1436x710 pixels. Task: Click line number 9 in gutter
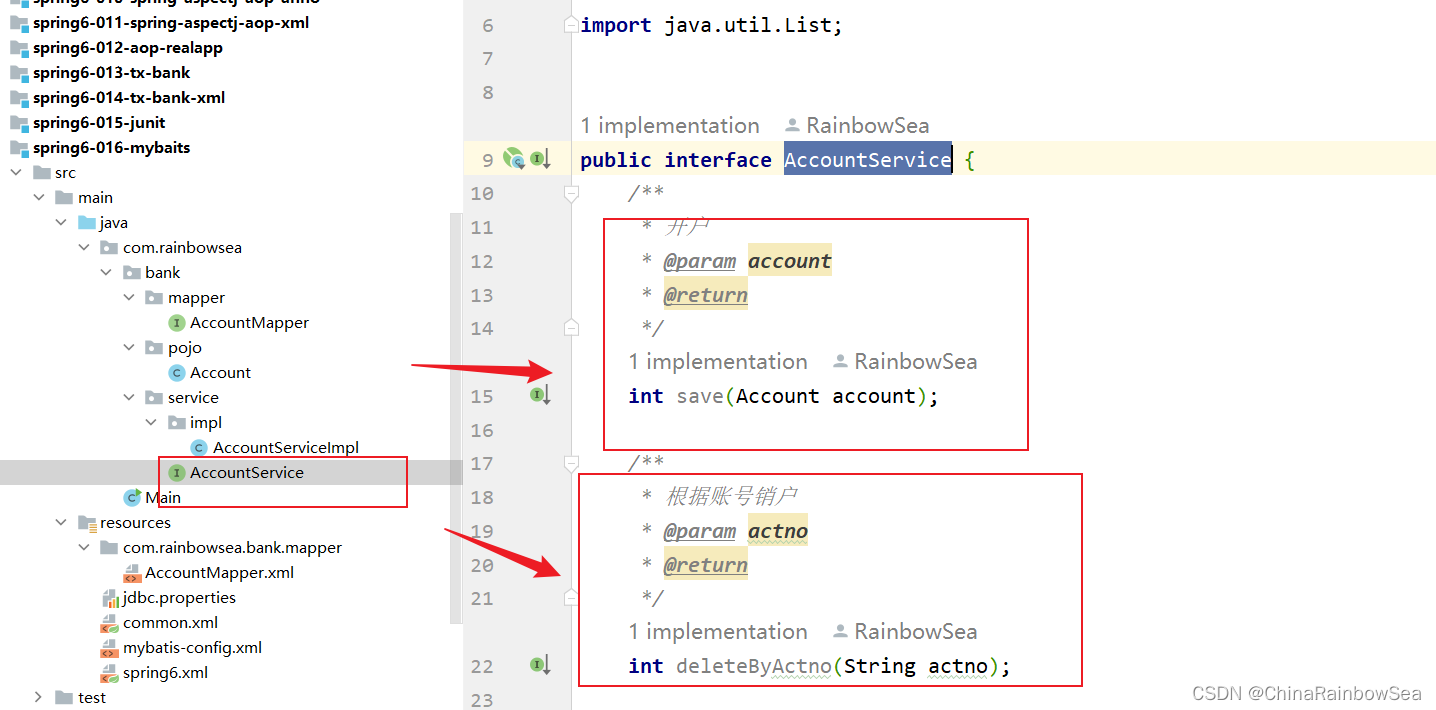(x=488, y=160)
